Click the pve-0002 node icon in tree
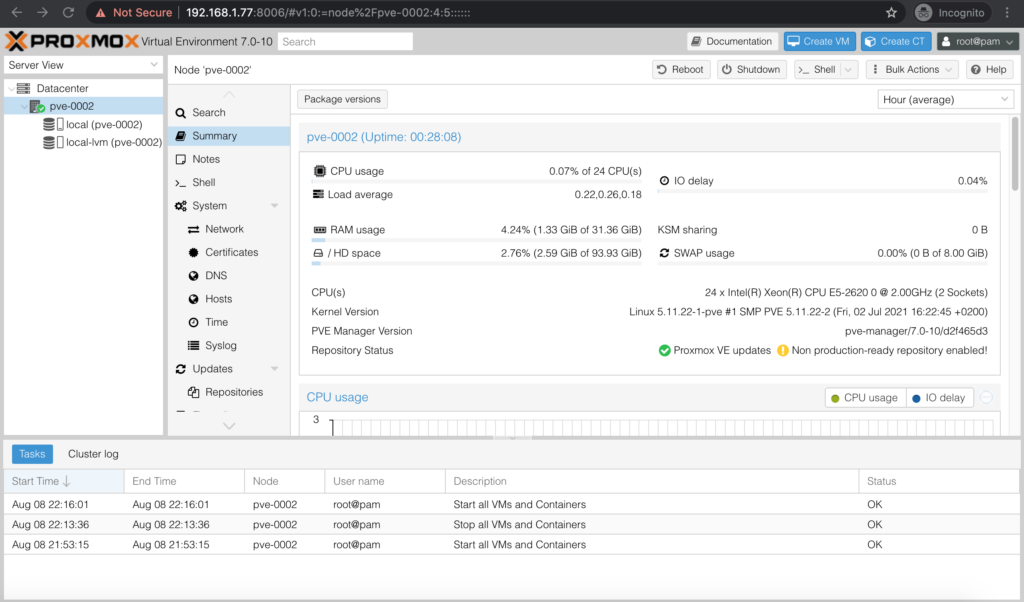Viewport: 1024px width, 602px height. pos(37,106)
